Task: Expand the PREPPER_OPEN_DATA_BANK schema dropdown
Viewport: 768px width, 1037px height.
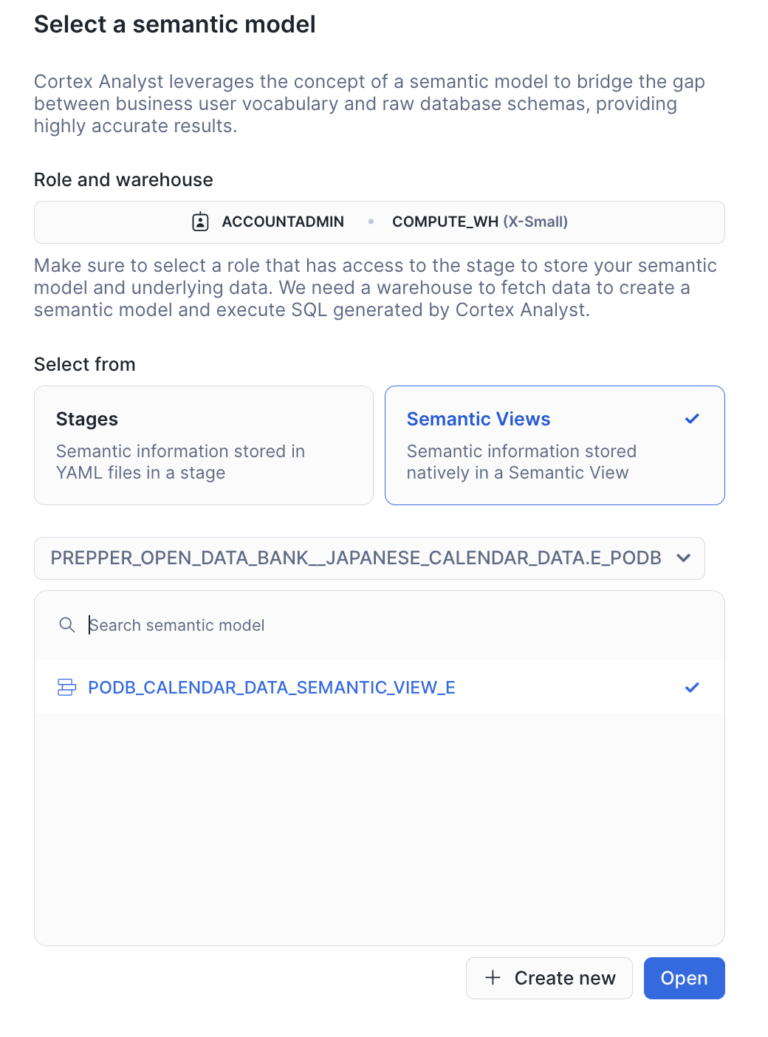Action: point(370,558)
